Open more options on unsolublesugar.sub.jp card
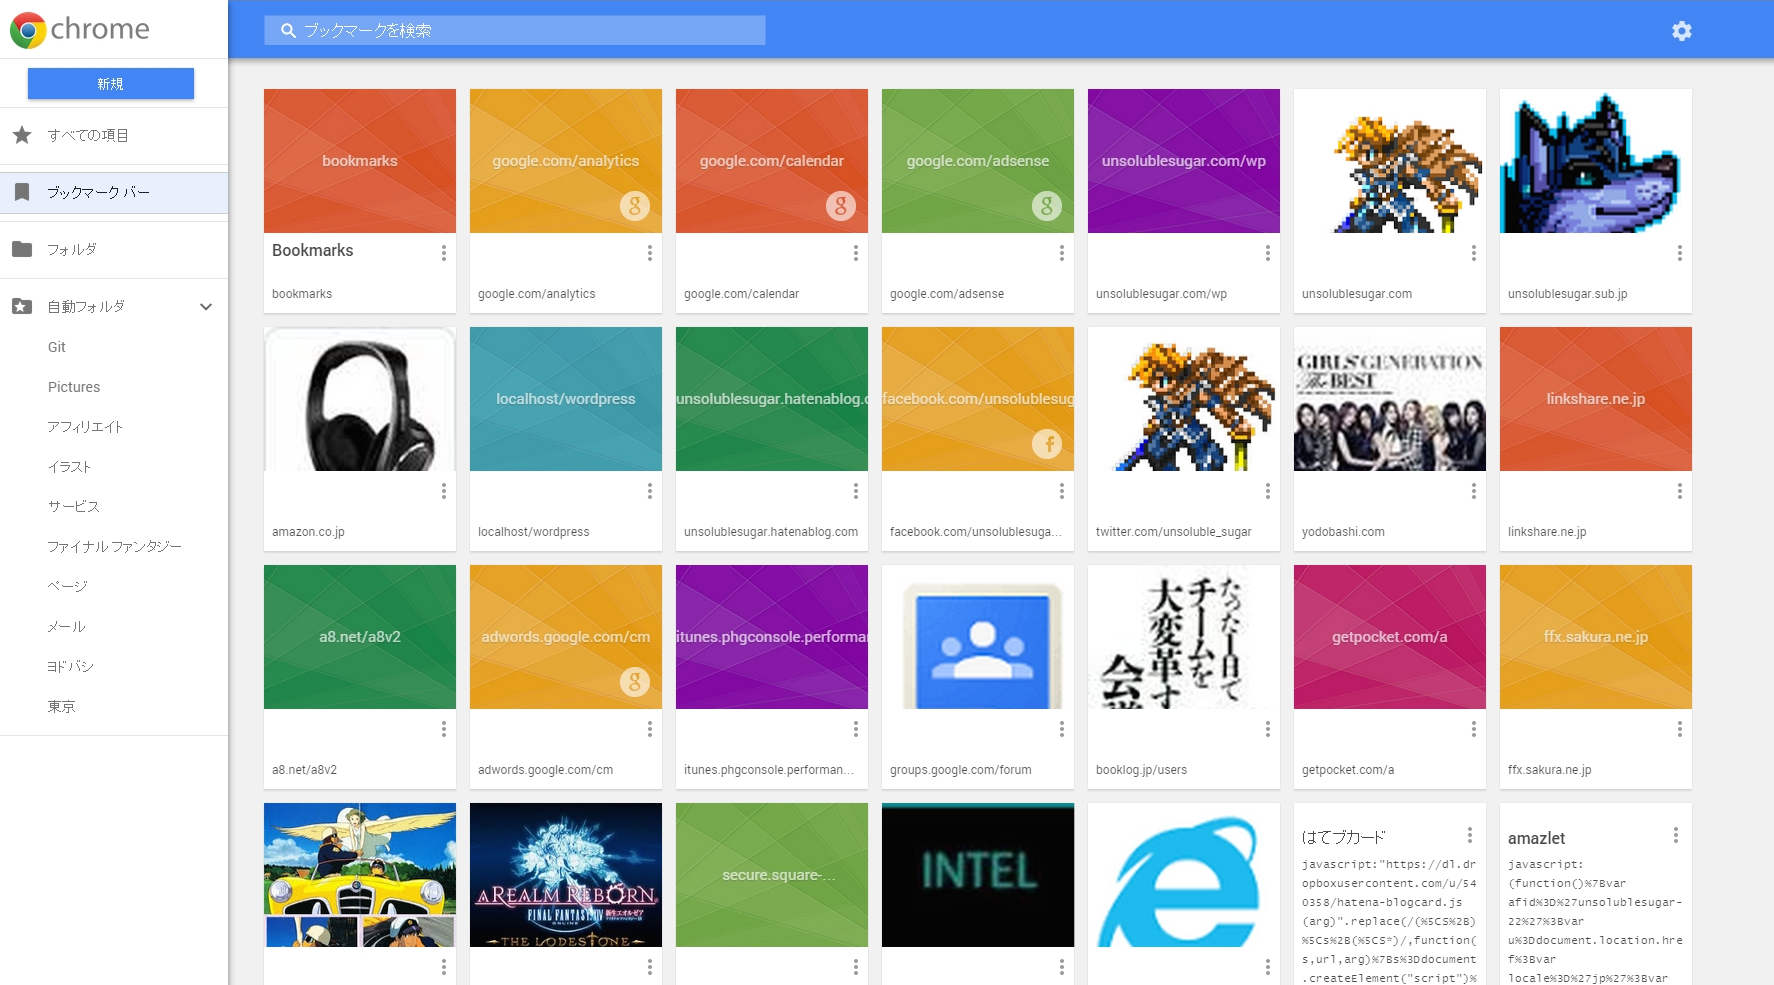 (1680, 253)
